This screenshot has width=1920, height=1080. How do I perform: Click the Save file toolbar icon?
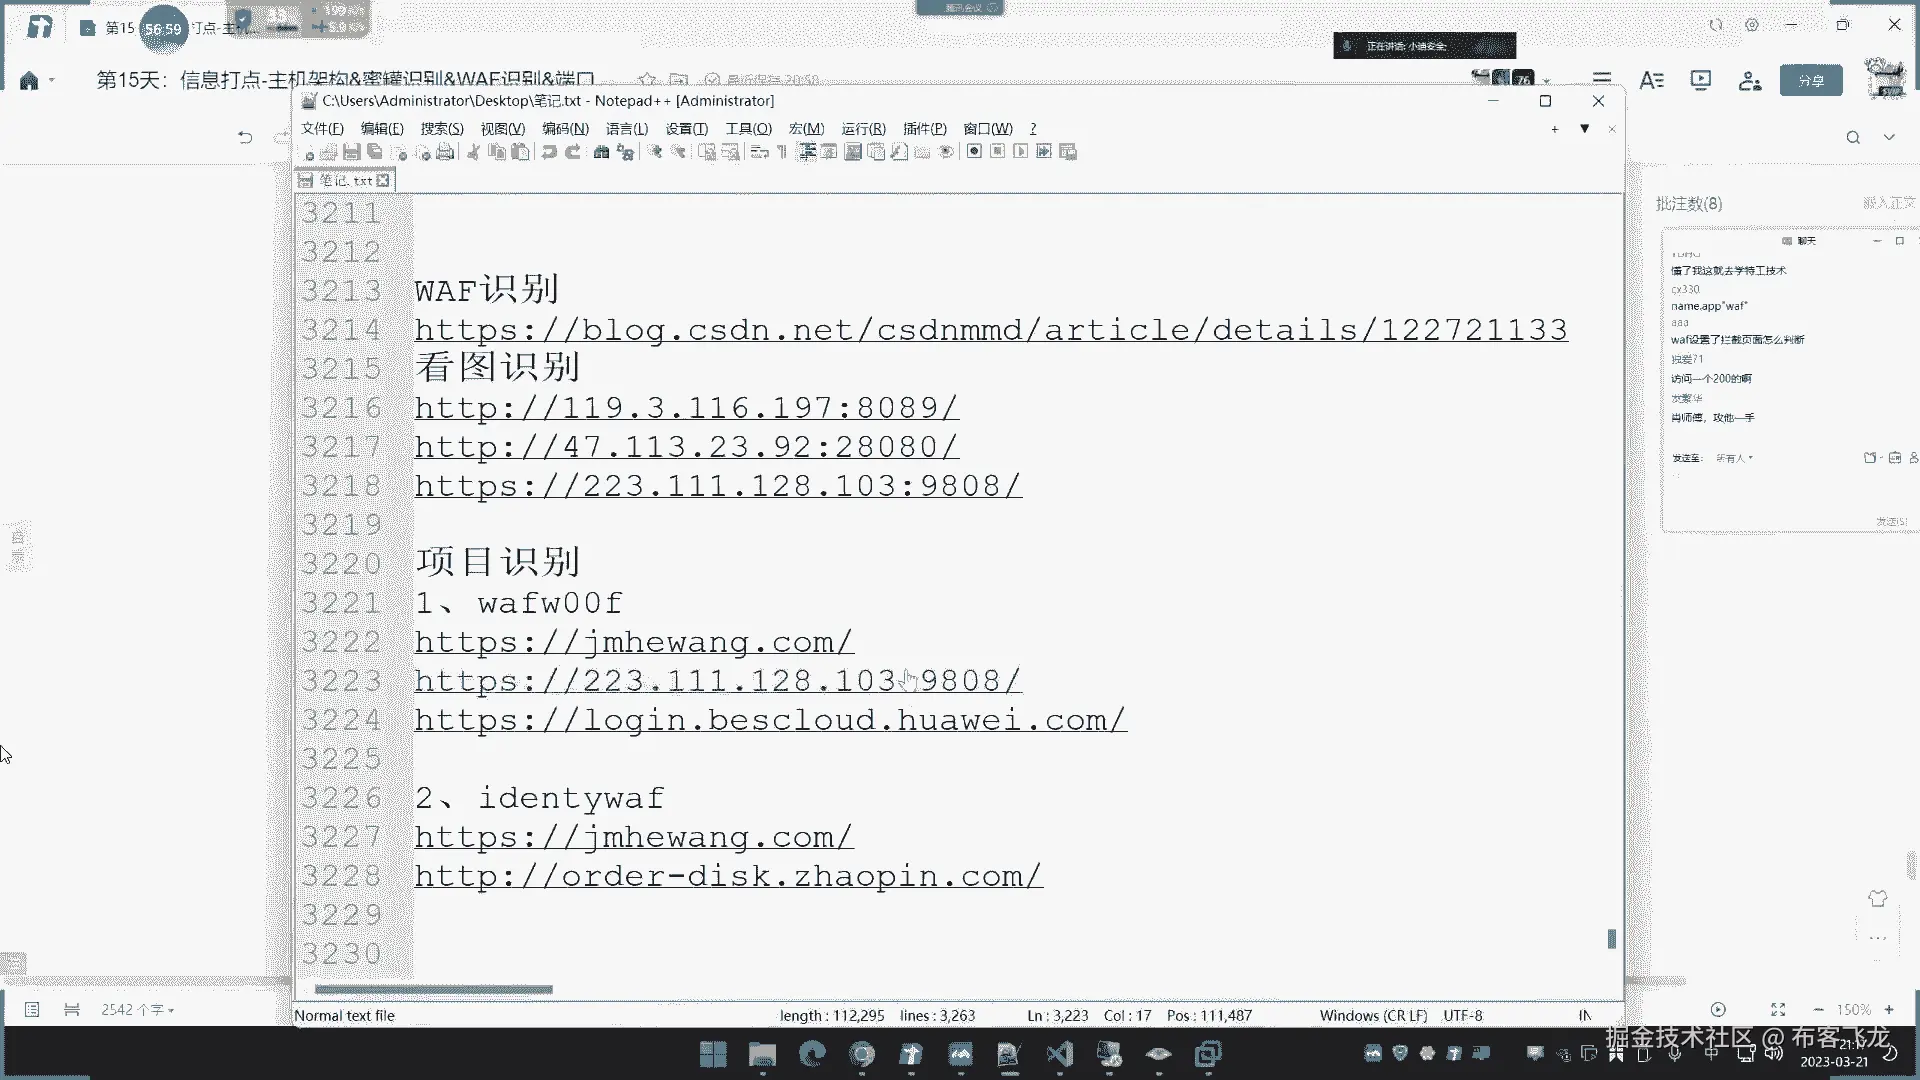(351, 152)
